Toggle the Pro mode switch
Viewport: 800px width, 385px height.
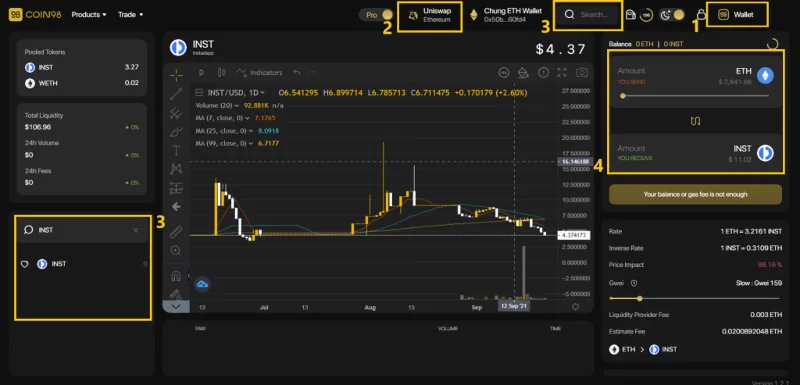point(378,15)
